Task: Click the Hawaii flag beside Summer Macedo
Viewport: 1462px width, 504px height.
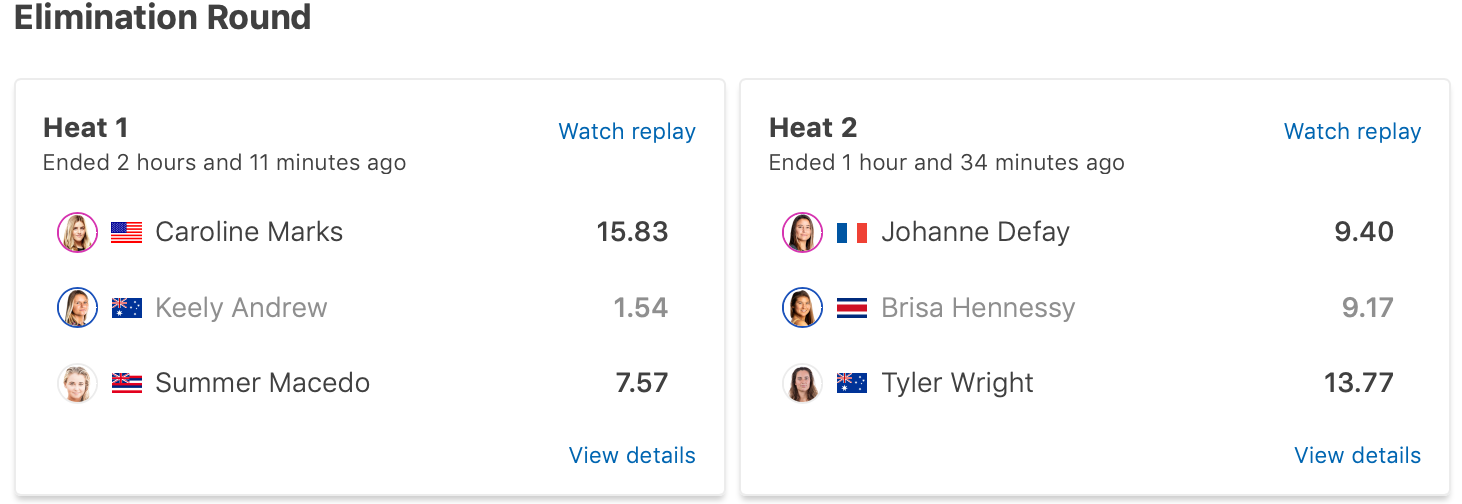Action: coord(126,383)
